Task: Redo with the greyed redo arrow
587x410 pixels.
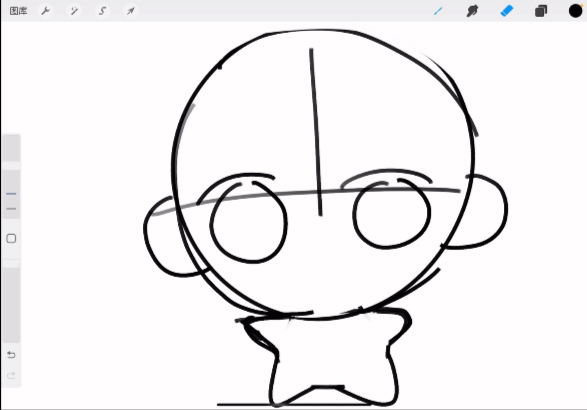Action: point(11,375)
